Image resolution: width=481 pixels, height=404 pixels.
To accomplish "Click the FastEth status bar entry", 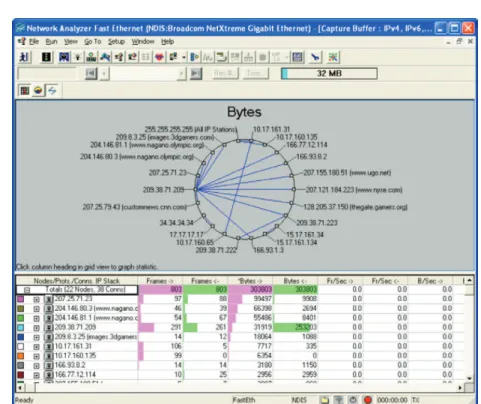I will pyautogui.click(x=244, y=400).
